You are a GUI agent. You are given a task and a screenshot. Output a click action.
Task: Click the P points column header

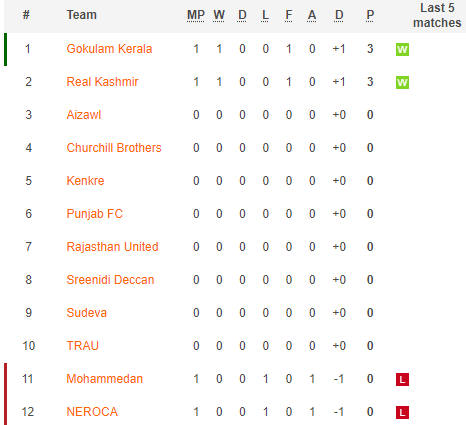pyautogui.click(x=370, y=15)
